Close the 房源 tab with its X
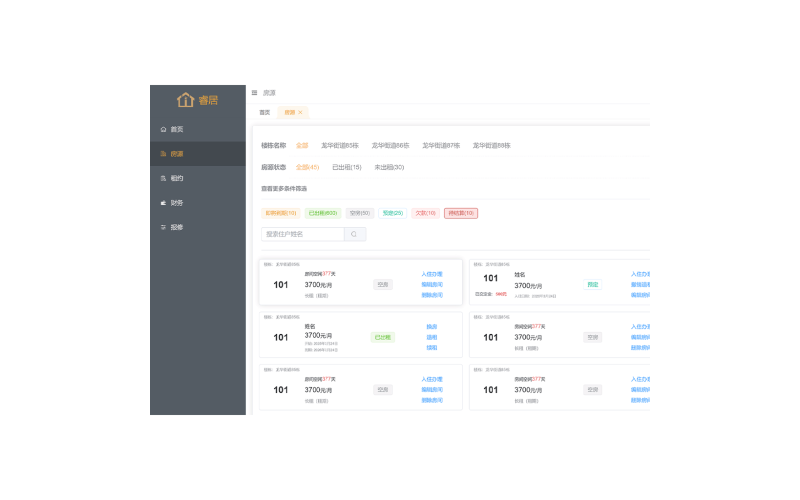The width and height of the screenshot is (800, 500). pos(300,112)
